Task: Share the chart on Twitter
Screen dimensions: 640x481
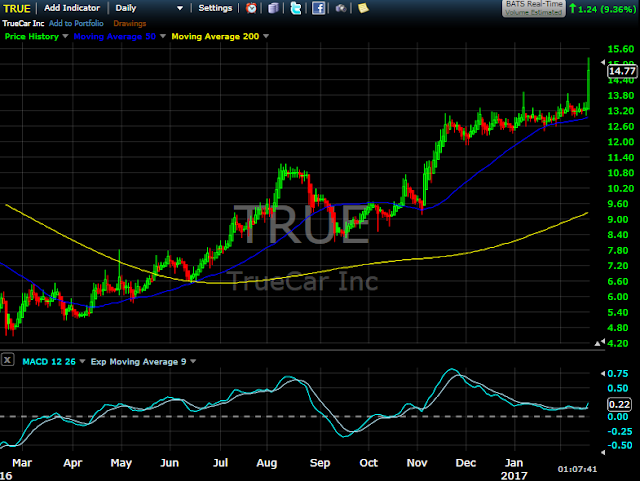Action: coord(296,8)
